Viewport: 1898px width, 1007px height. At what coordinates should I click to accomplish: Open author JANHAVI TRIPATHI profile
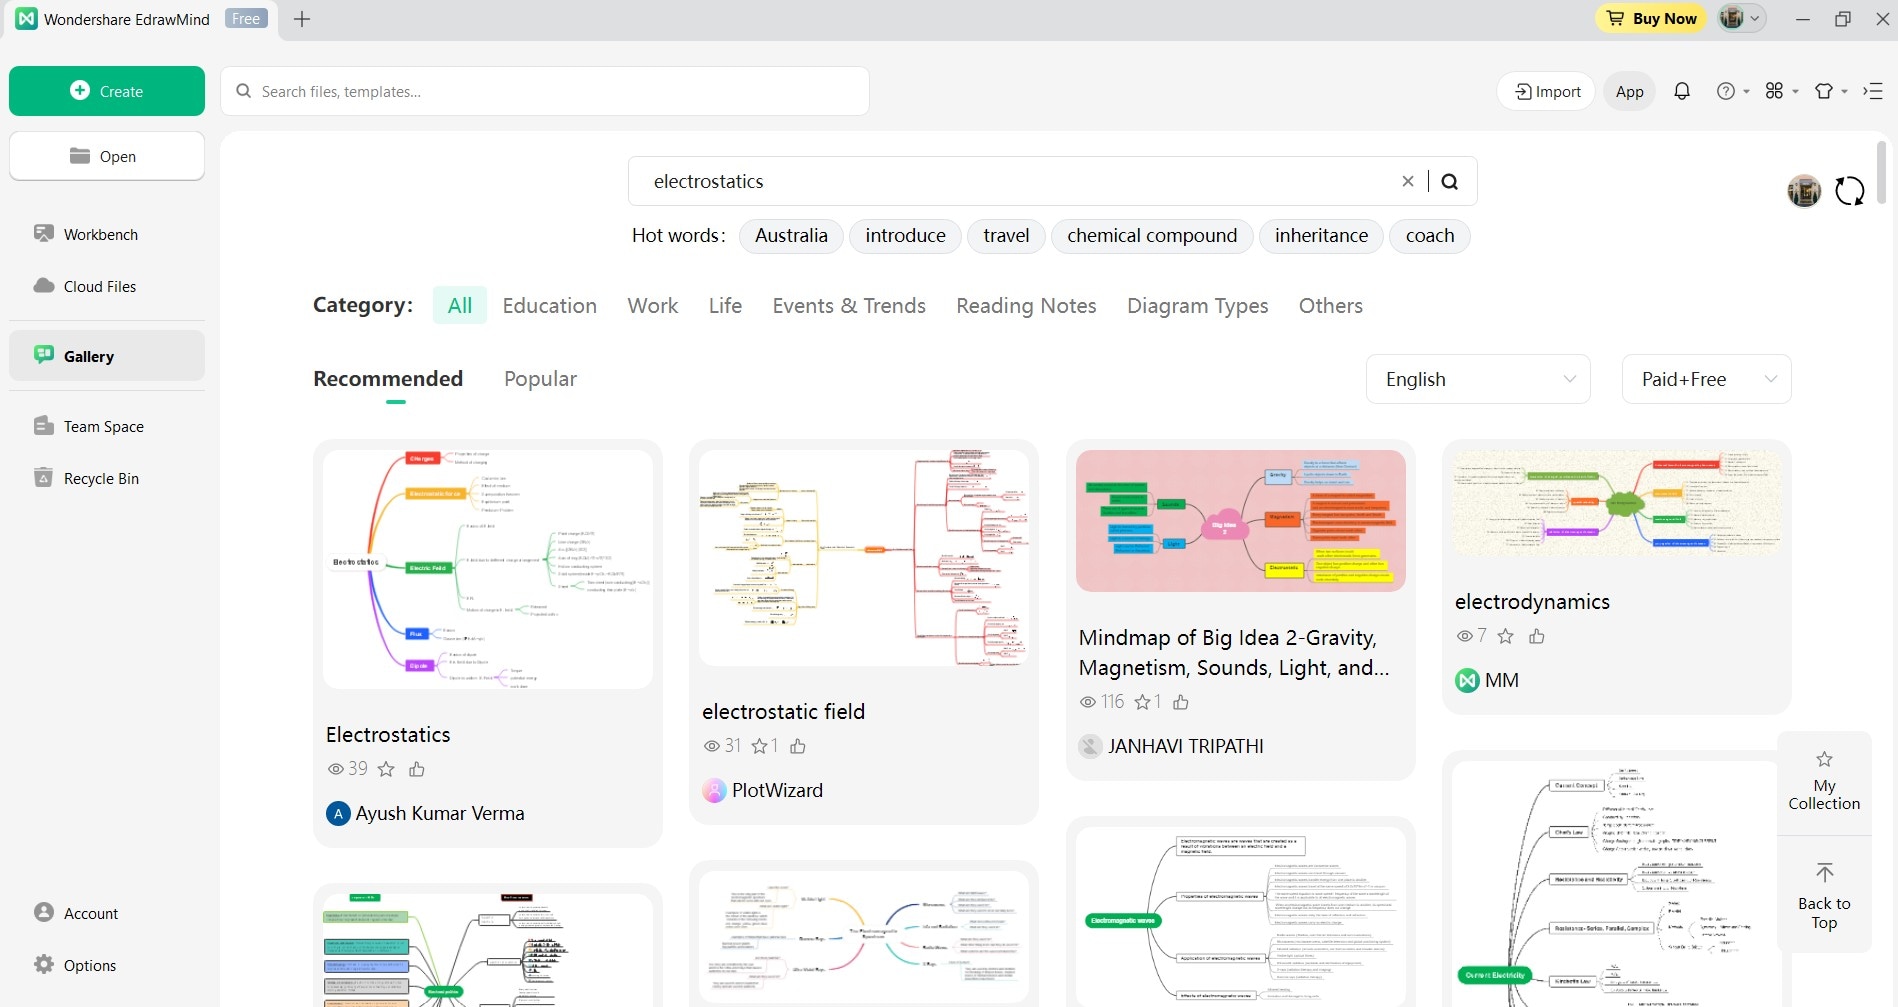(x=1171, y=746)
